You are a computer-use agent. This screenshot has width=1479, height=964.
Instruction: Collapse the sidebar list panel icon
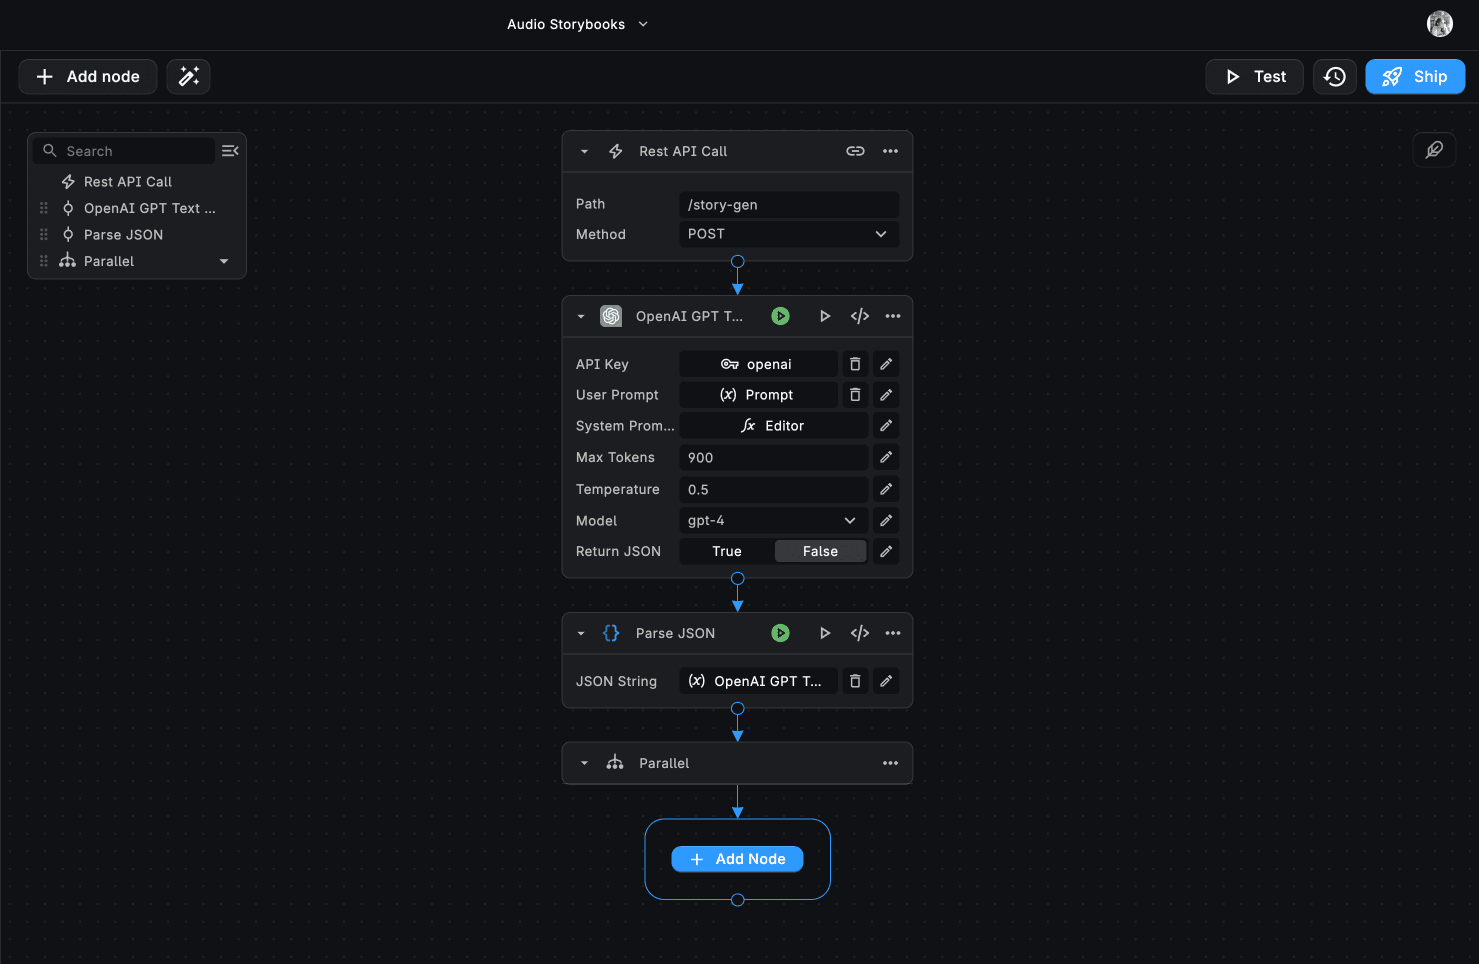pyautogui.click(x=230, y=151)
